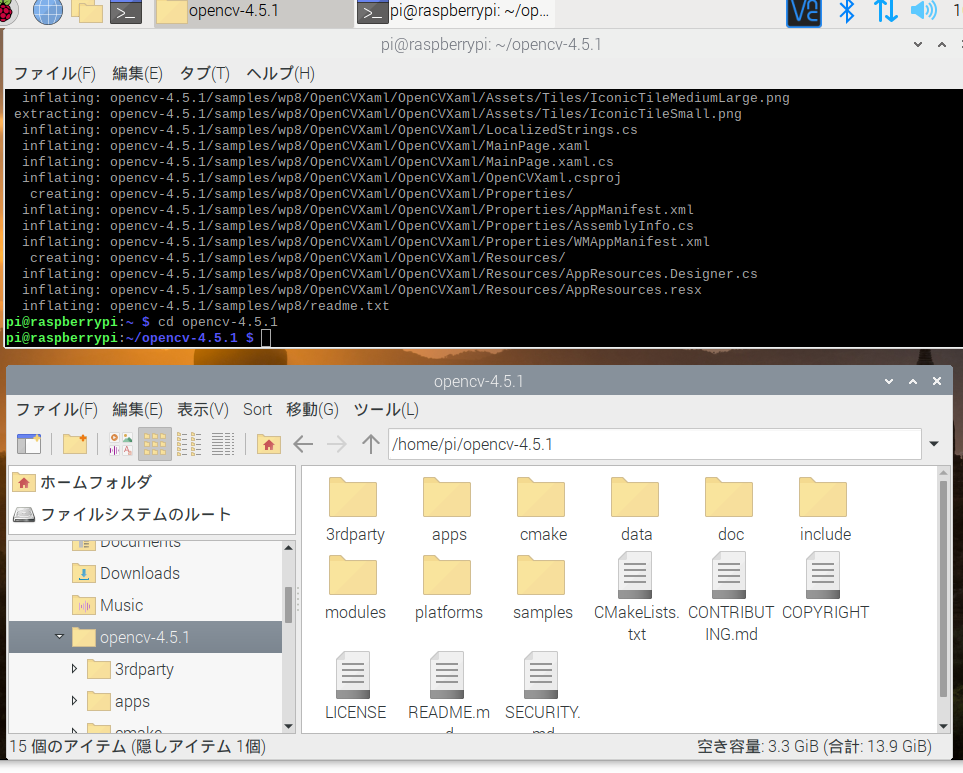Launch the web browser globe icon
963x773 pixels.
pos(48,11)
